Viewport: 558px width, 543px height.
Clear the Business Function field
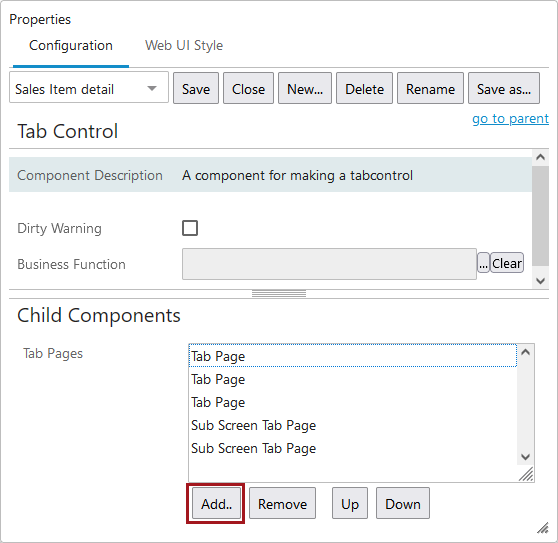[507, 263]
